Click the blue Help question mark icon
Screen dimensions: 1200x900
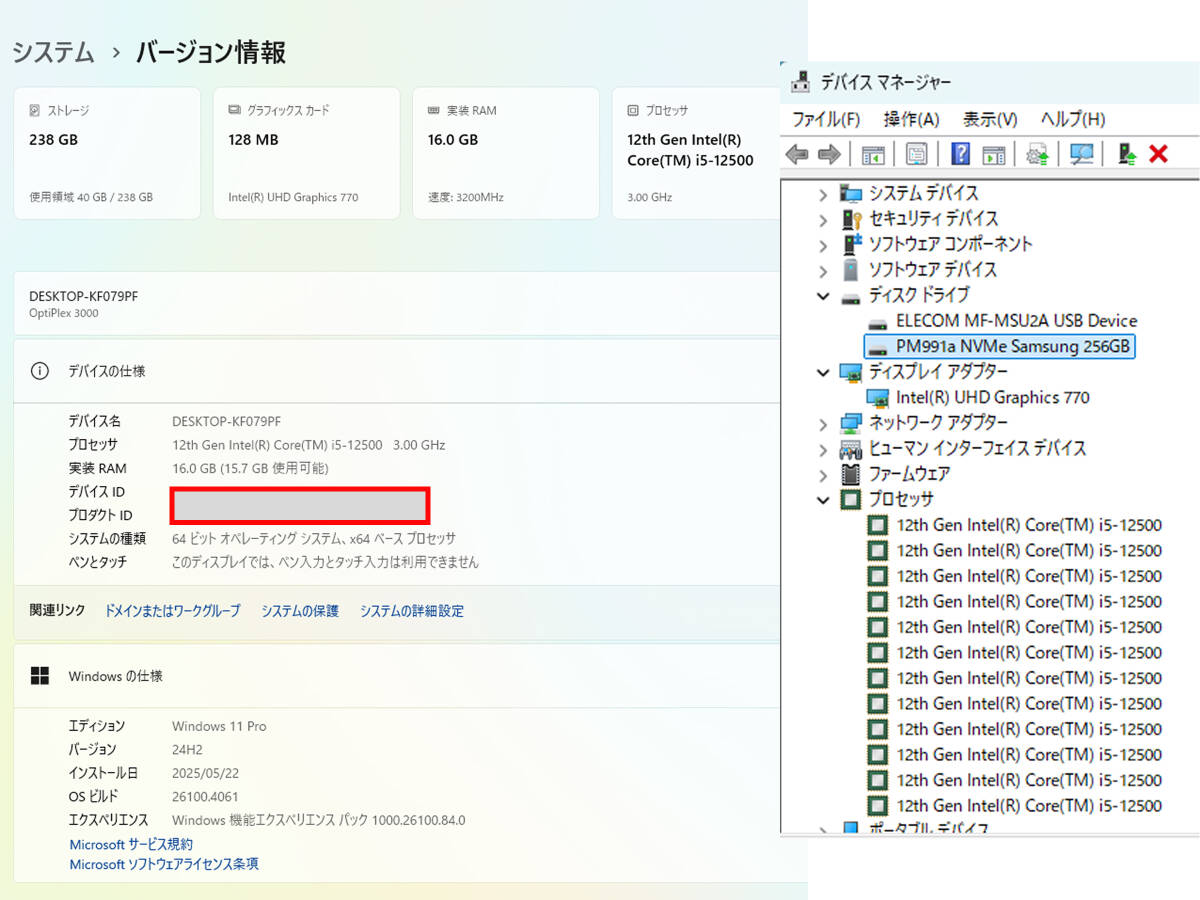960,154
